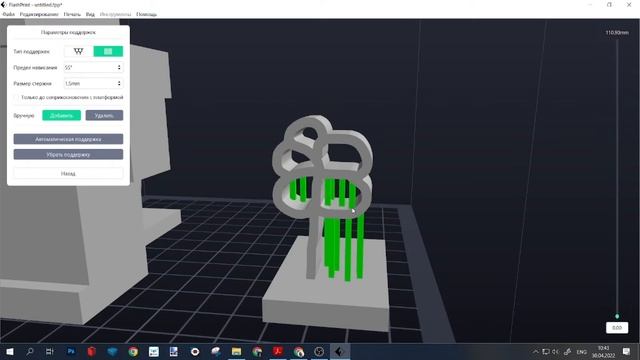640x360 pixels.
Task: Open the Помощь menu
Action: tap(147, 14)
